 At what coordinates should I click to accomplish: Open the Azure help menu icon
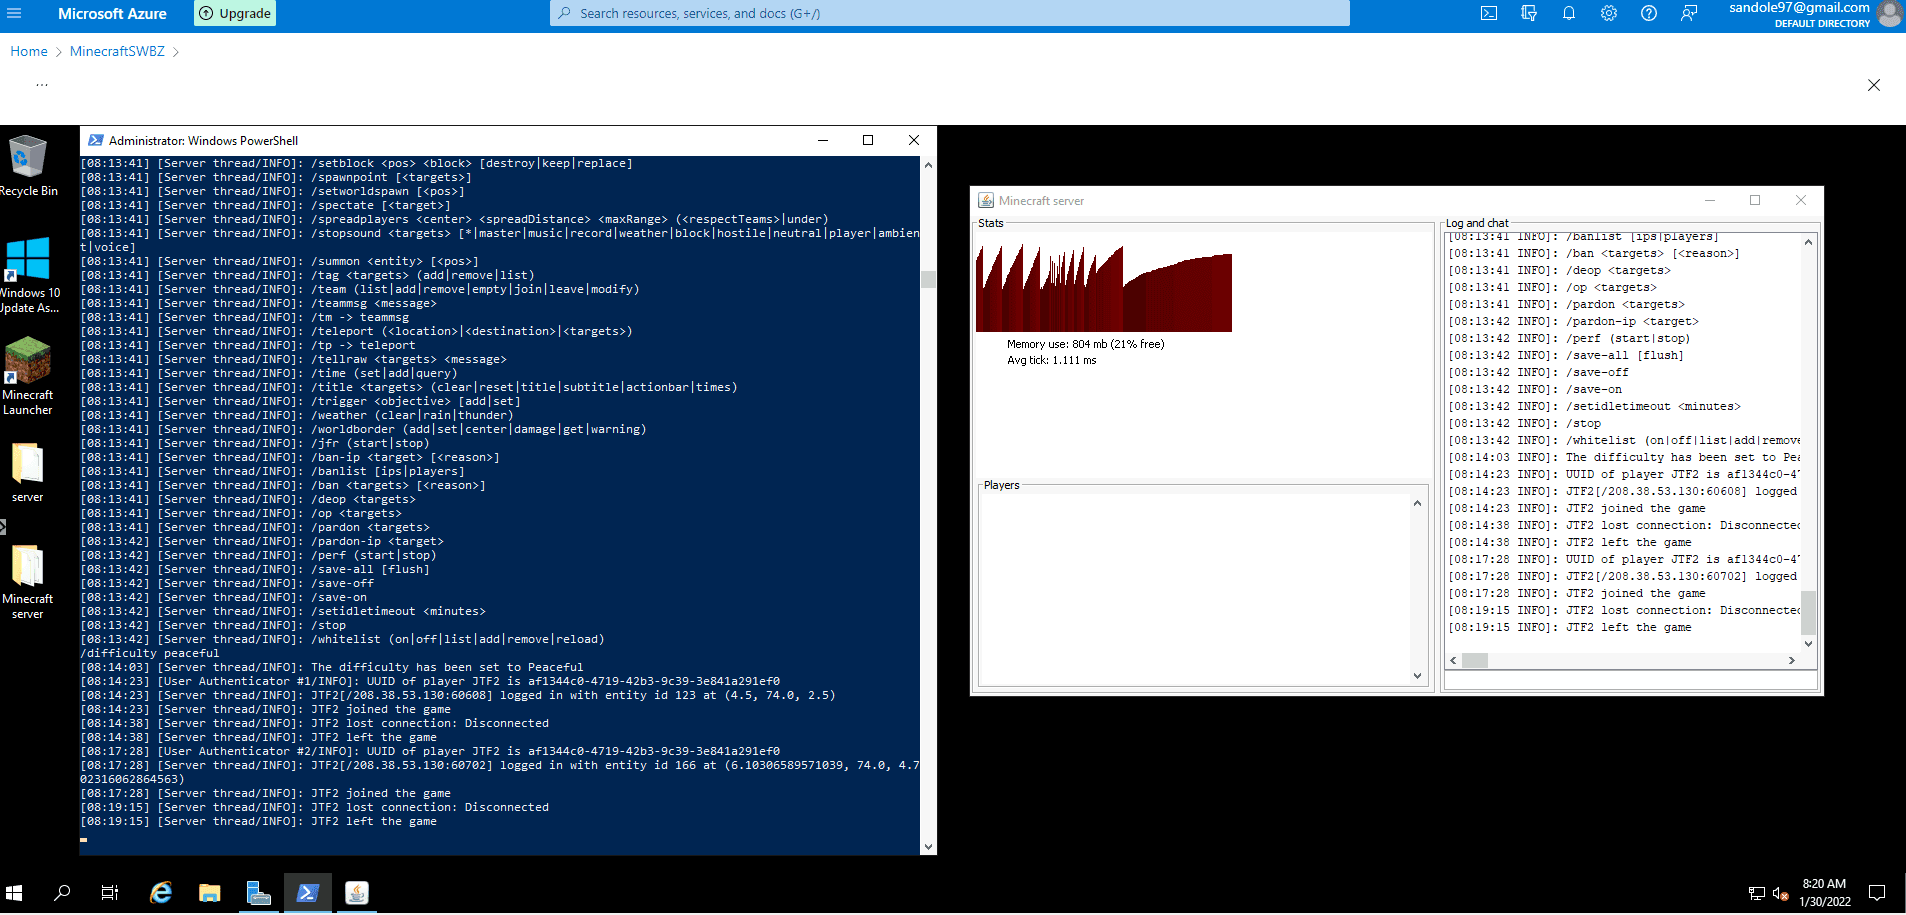(x=1649, y=13)
